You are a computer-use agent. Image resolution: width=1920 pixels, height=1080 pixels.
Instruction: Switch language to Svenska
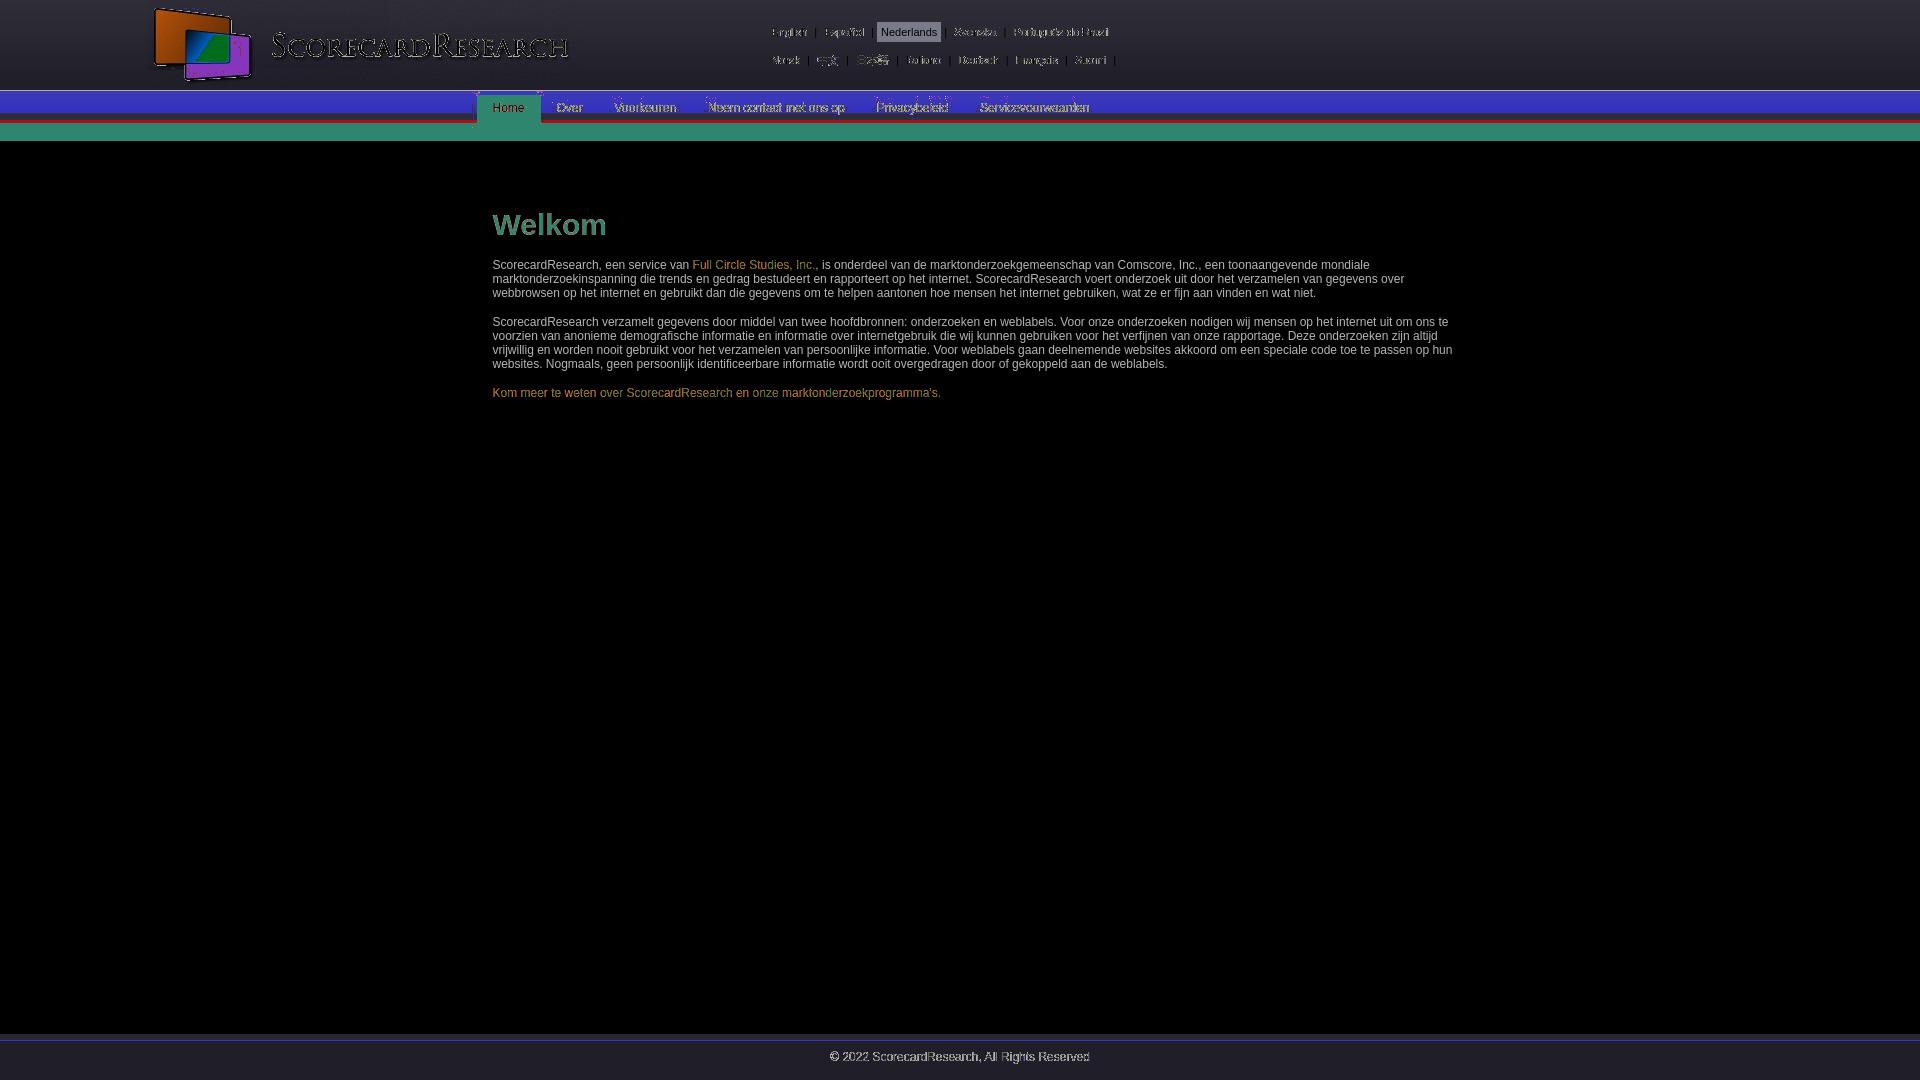pos(975,32)
